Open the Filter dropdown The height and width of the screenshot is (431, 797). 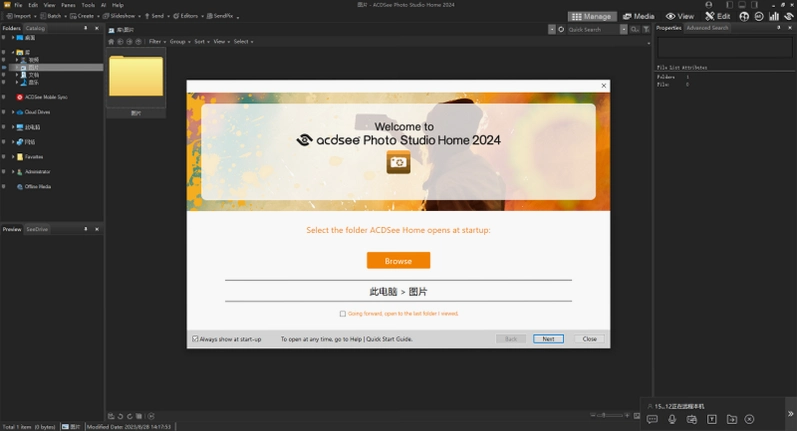pyautogui.click(x=157, y=41)
